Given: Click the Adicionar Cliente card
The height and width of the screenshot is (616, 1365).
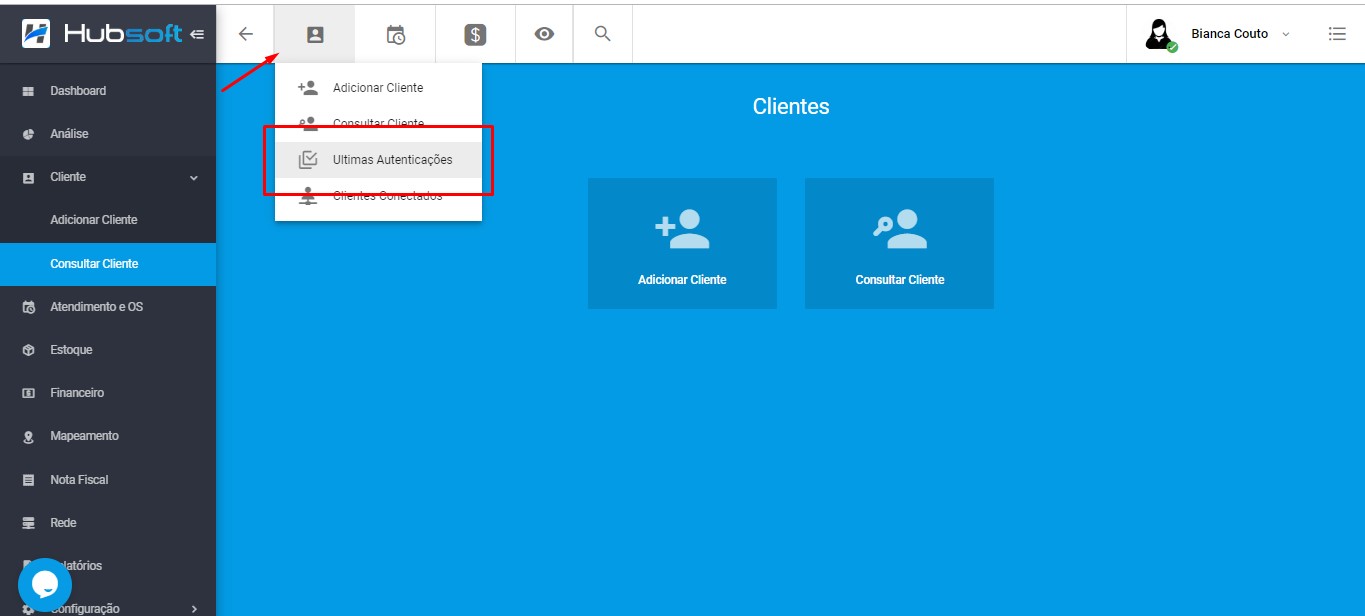Looking at the screenshot, I should pos(682,243).
